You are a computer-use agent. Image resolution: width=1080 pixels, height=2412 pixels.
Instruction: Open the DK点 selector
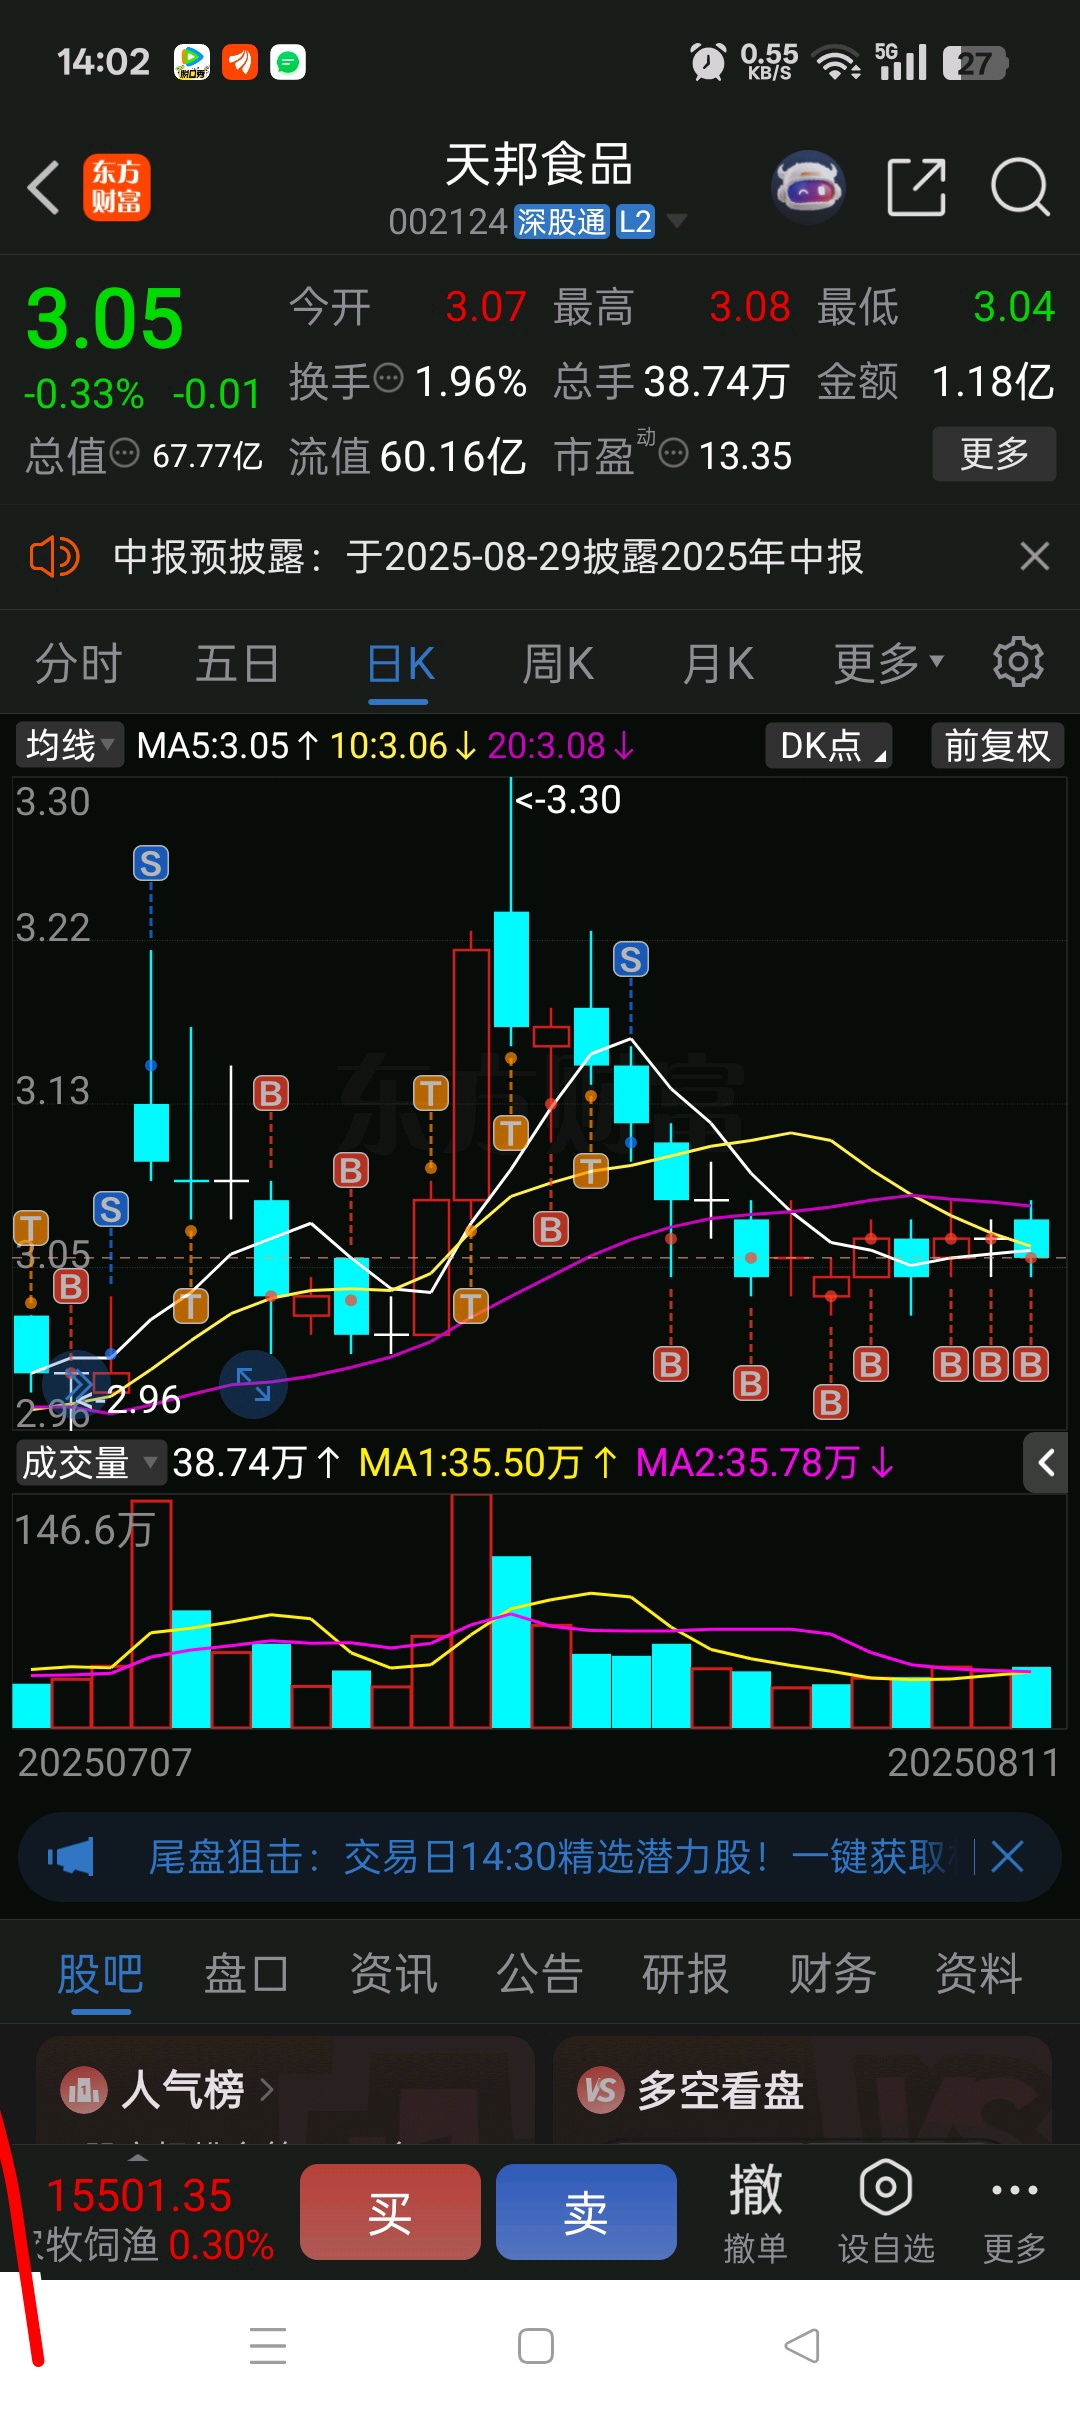pos(829,745)
